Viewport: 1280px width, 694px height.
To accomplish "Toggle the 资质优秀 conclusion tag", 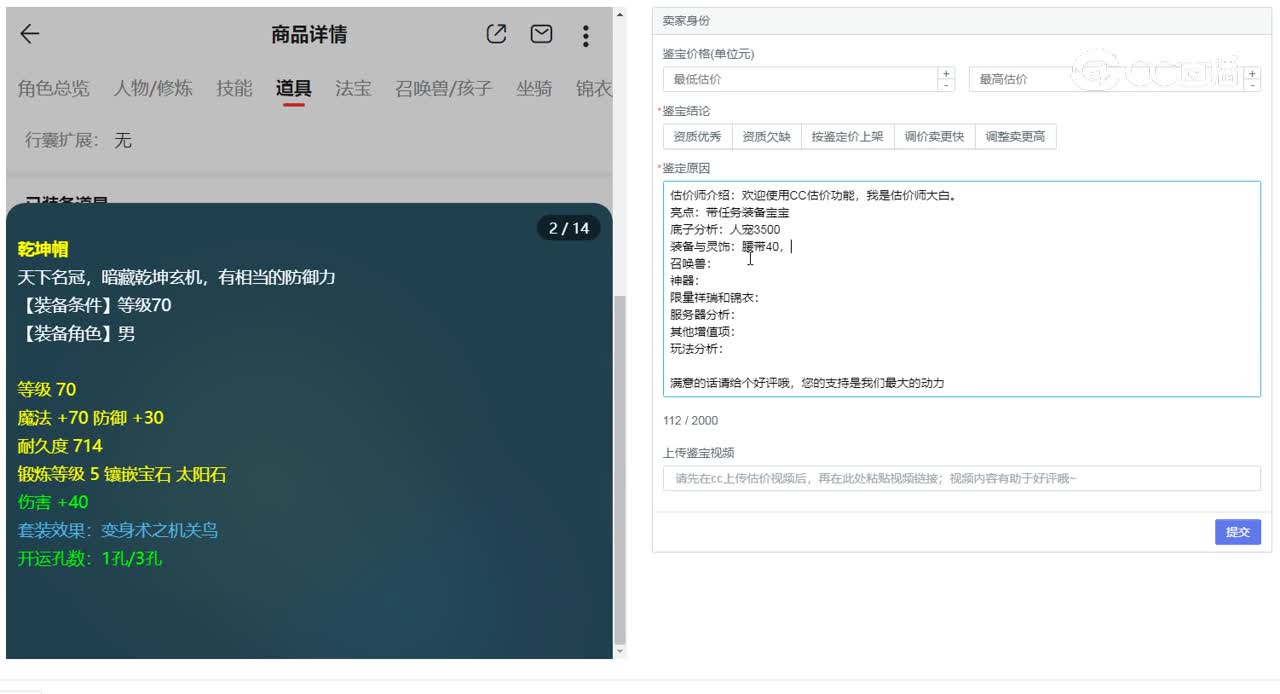I will coord(696,136).
